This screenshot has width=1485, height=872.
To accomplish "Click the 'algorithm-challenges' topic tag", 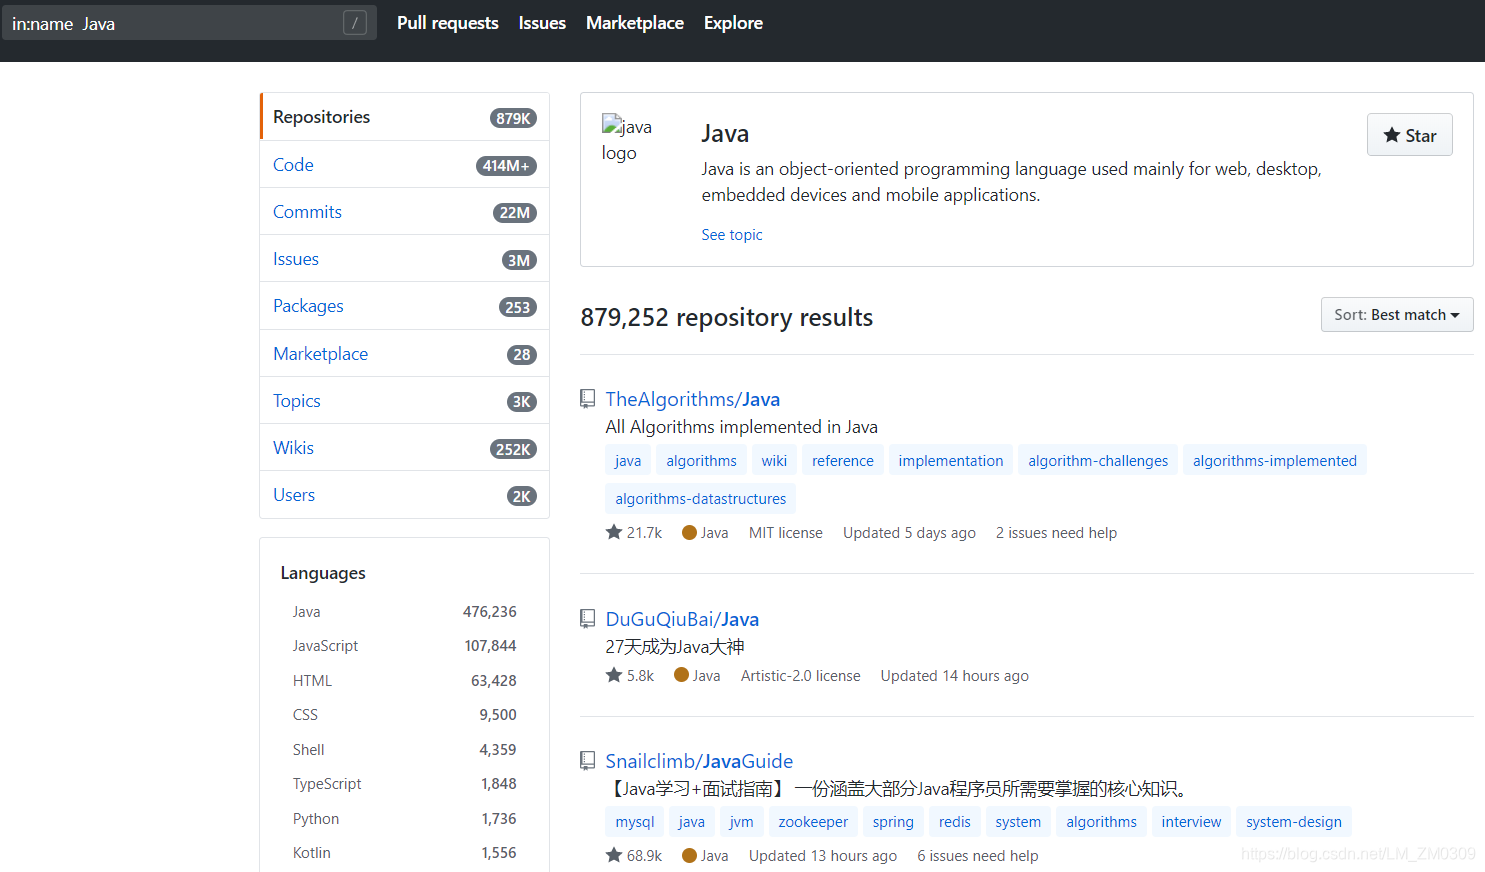I will [x=1098, y=460].
